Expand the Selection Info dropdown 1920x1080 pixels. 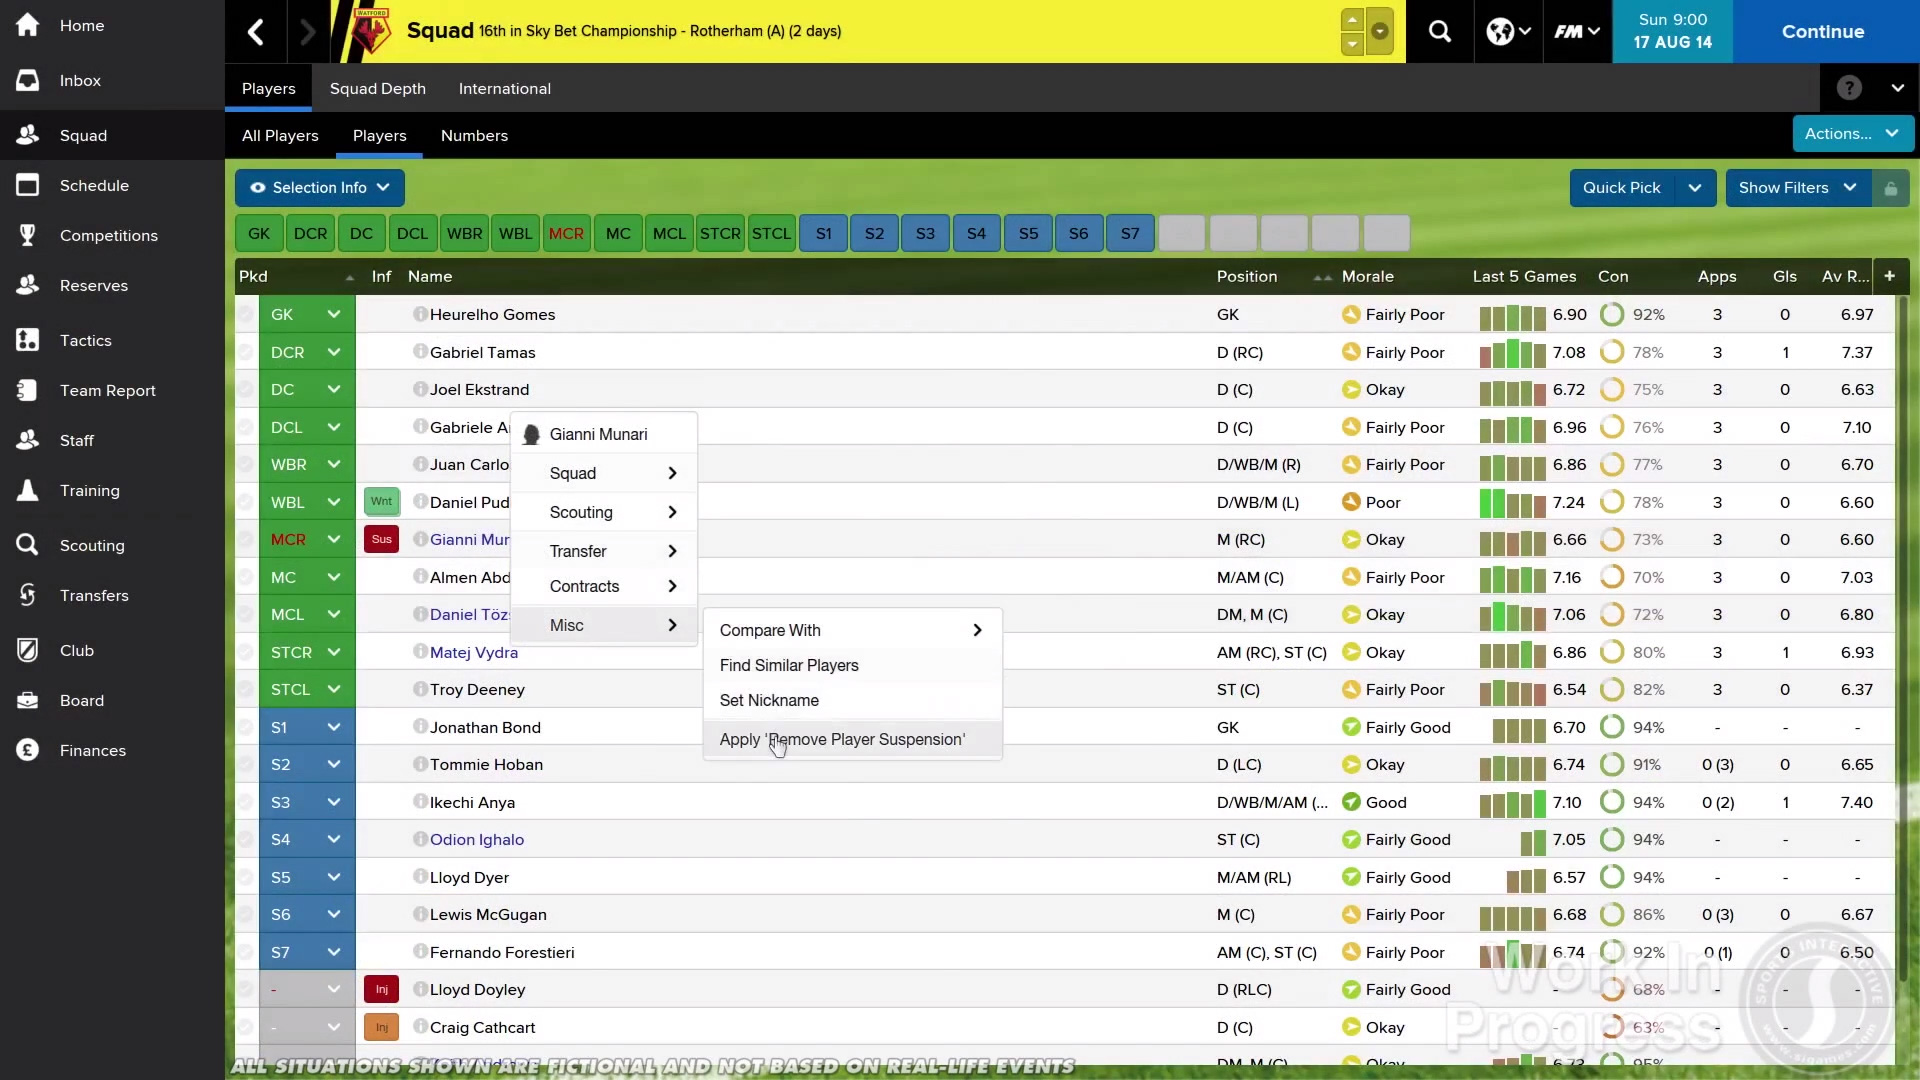click(x=319, y=188)
